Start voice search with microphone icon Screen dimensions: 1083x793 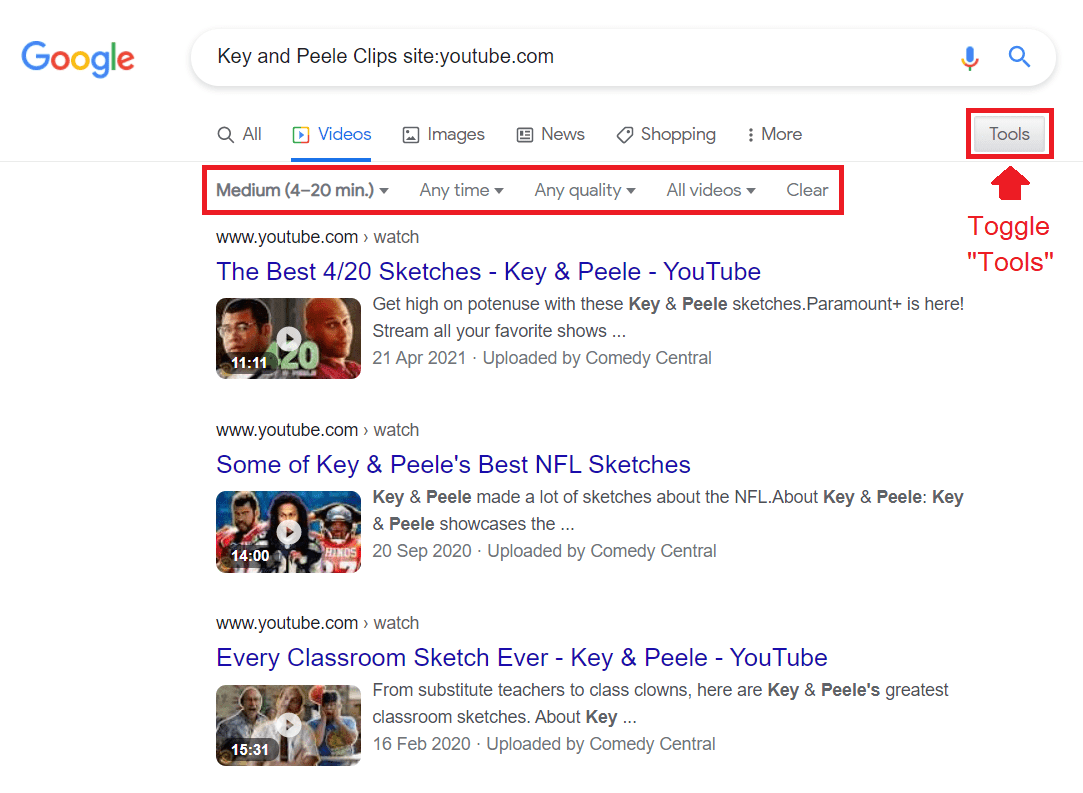pos(970,58)
